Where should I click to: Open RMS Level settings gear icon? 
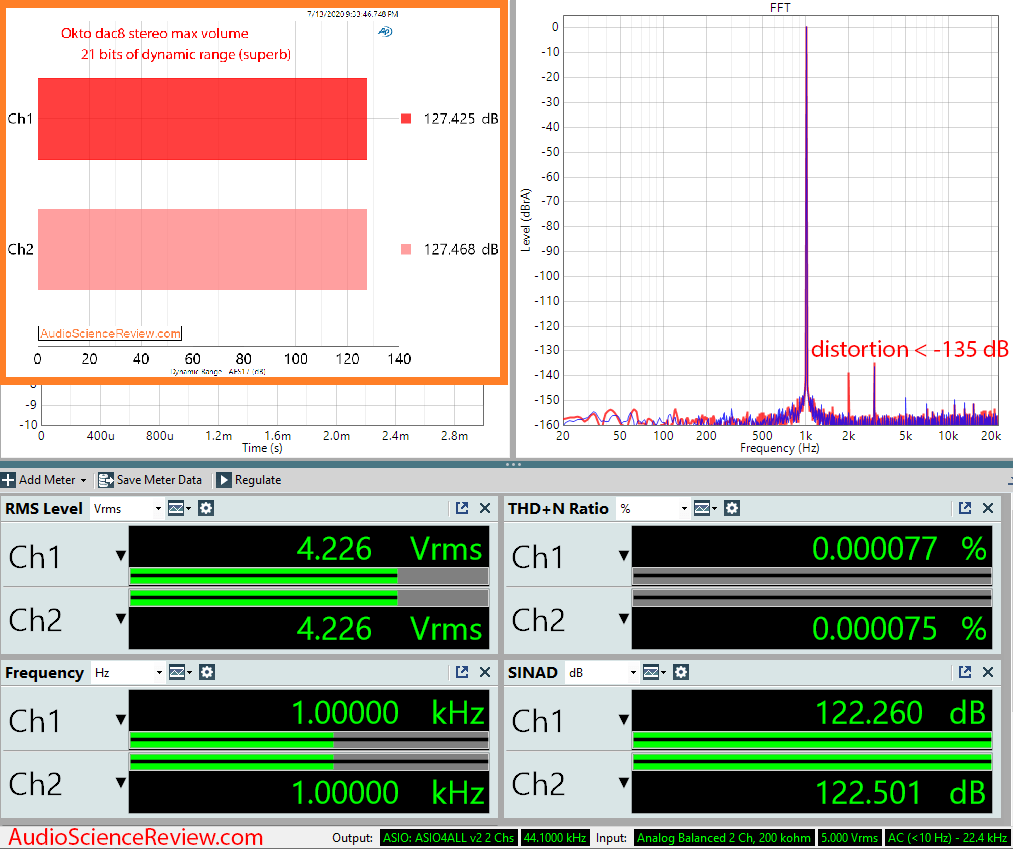click(x=206, y=508)
